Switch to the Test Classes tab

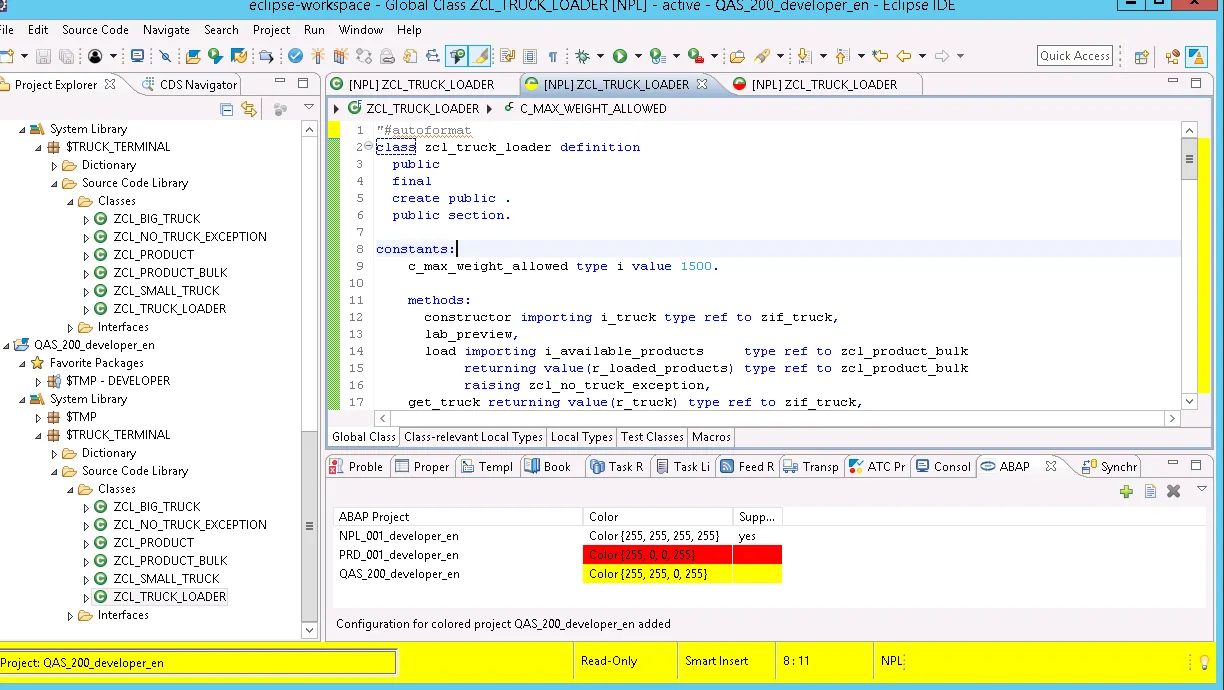[652, 437]
